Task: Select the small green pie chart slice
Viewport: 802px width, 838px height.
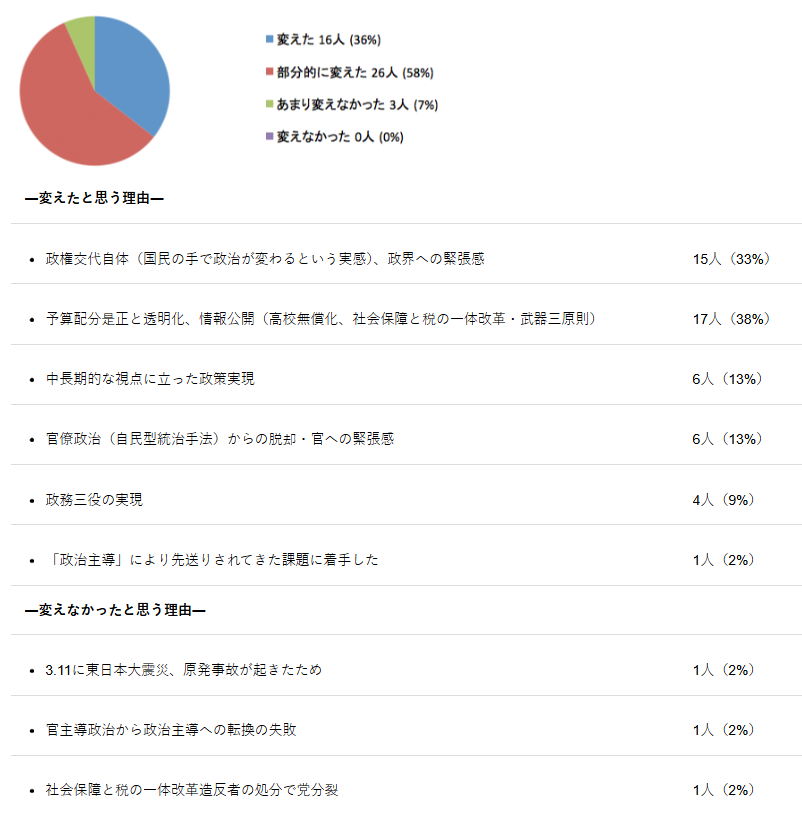Action: click(x=82, y=31)
